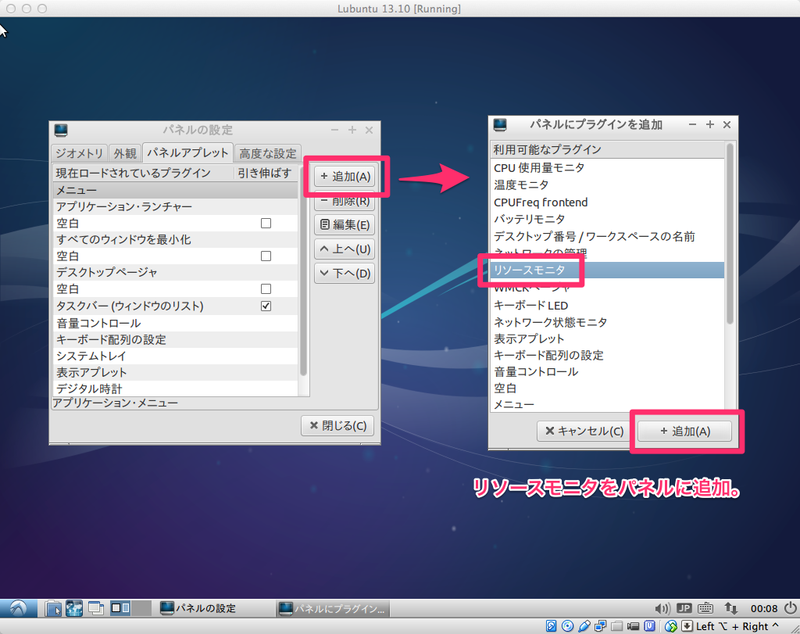Viewport: 800px width, 634px height.
Task: Move plugin down with 下へ(D)
Action: click(x=345, y=273)
